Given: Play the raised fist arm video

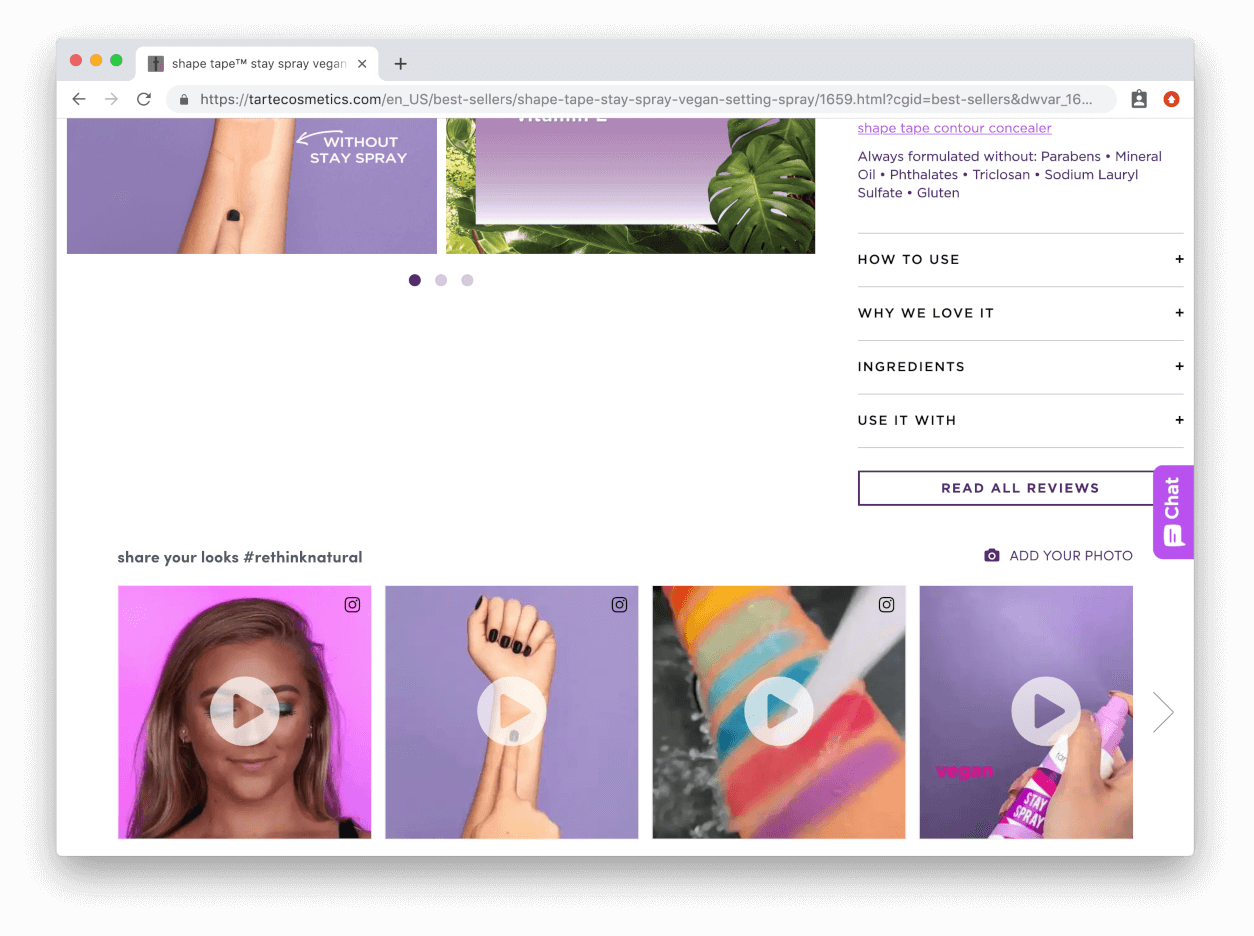Looking at the screenshot, I should click(x=511, y=712).
